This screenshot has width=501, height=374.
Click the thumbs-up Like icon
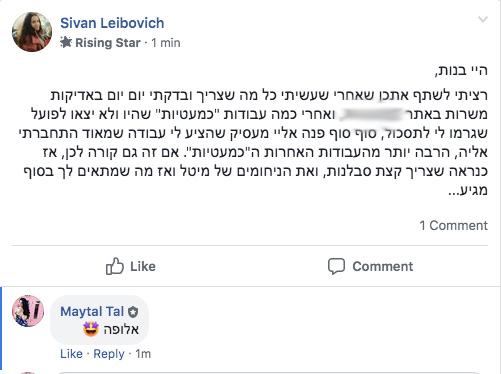114,266
